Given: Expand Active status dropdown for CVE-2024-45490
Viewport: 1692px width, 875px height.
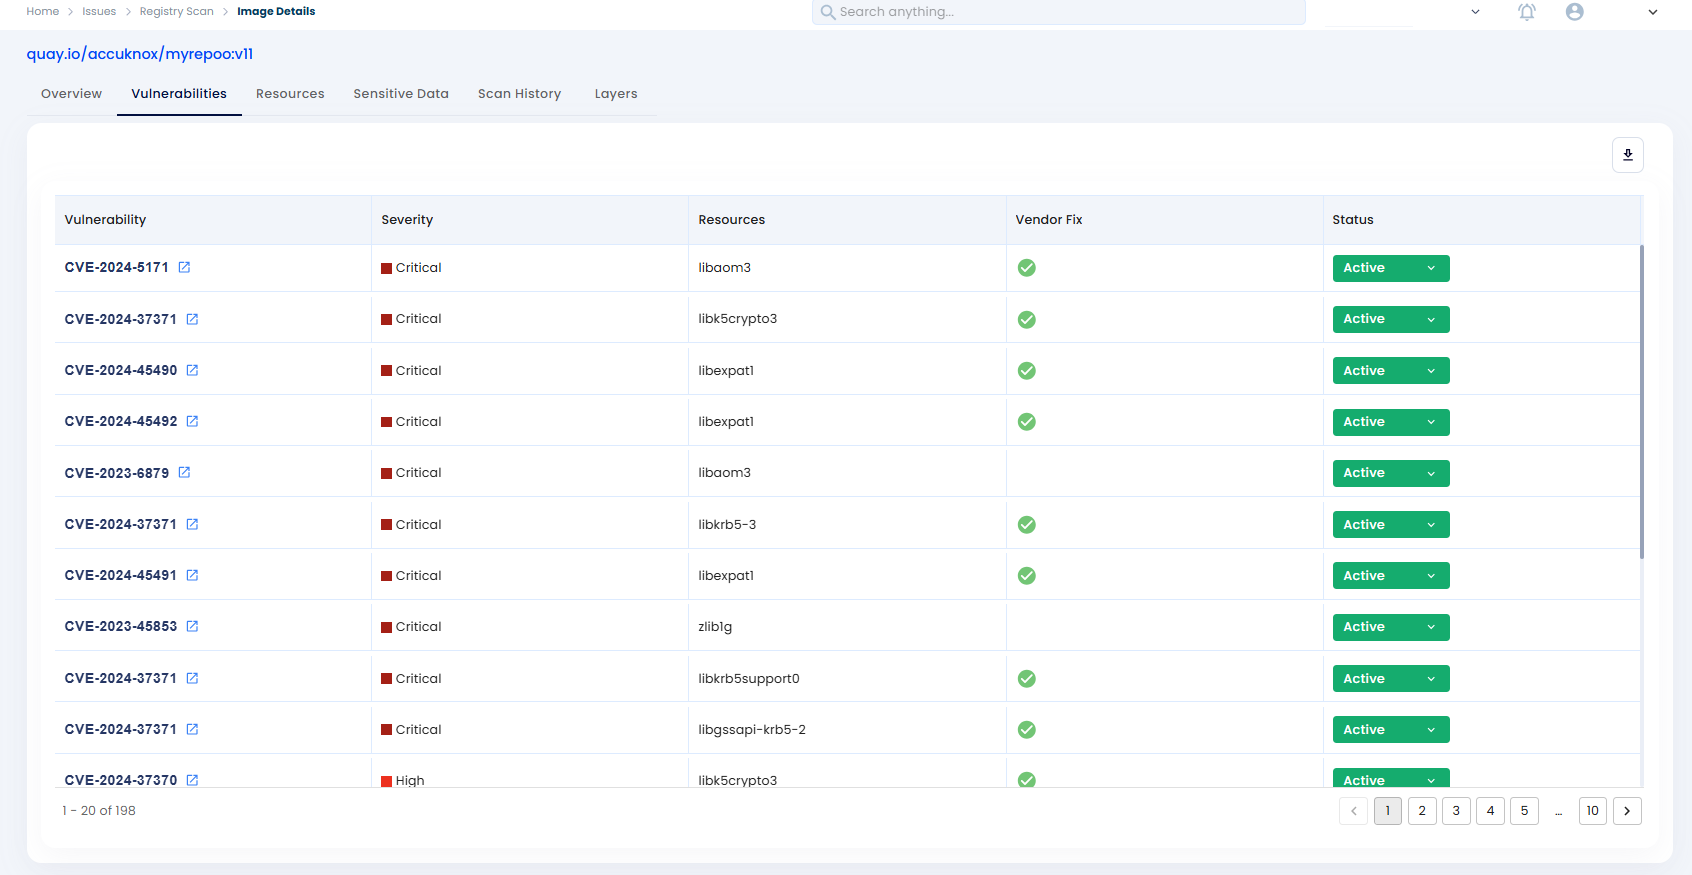Looking at the screenshot, I should [1390, 371].
